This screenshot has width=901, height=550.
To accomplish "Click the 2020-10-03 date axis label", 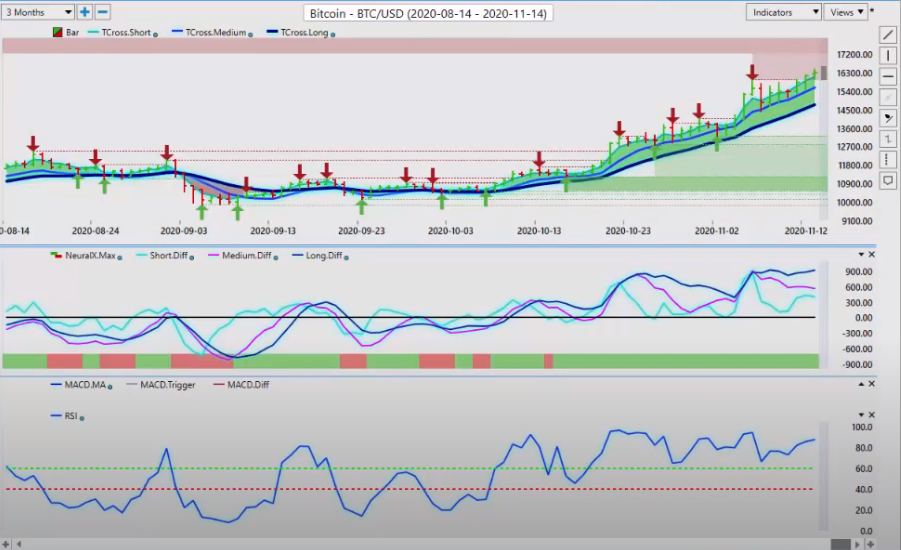I will point(450,230).
